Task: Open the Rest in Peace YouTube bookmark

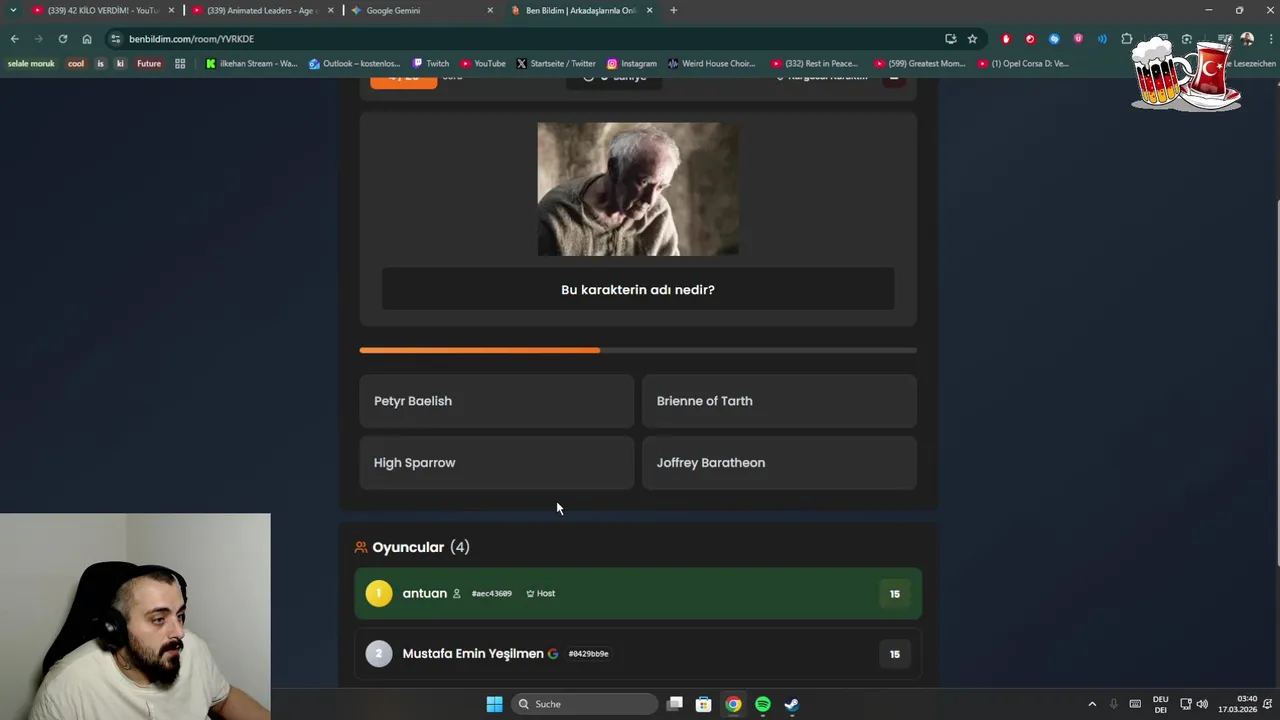Action: point(815,63)
